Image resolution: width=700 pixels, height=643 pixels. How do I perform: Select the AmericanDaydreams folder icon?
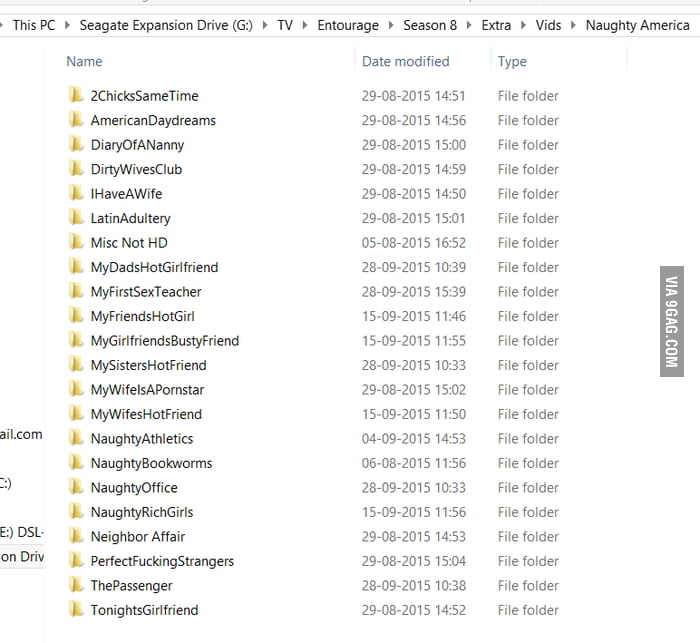pyautogui.click(x=76, y=120)
